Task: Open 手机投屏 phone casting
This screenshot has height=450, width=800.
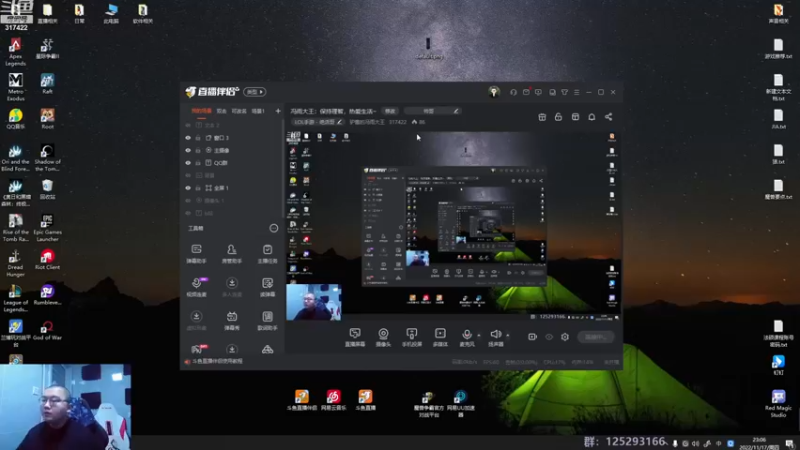Action: tap(412, 337)
